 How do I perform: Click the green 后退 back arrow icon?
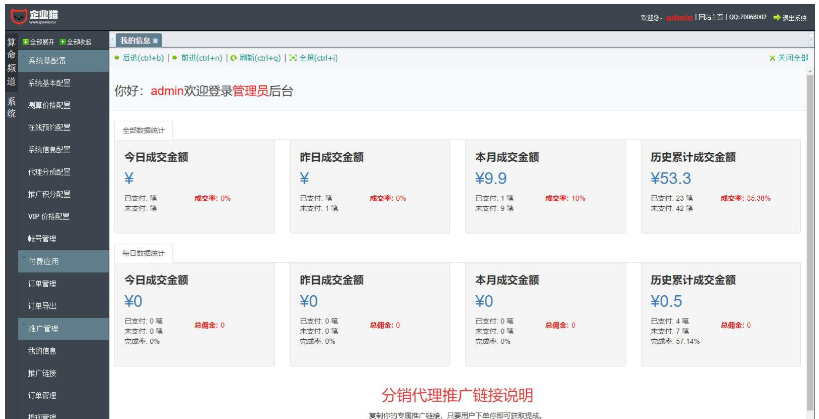[x=117, y=58]
